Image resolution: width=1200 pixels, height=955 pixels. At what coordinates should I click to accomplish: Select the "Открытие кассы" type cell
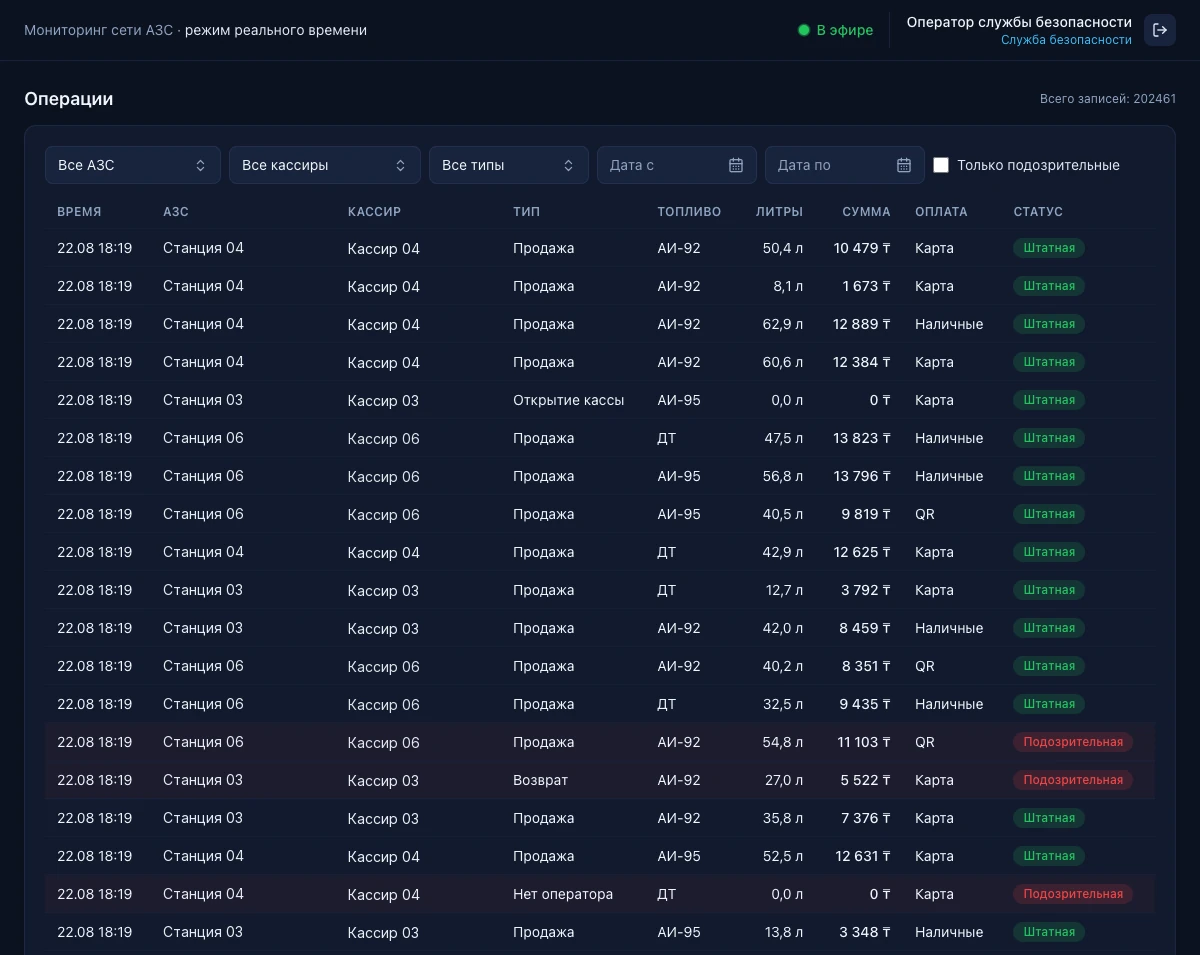pos(568,400)
